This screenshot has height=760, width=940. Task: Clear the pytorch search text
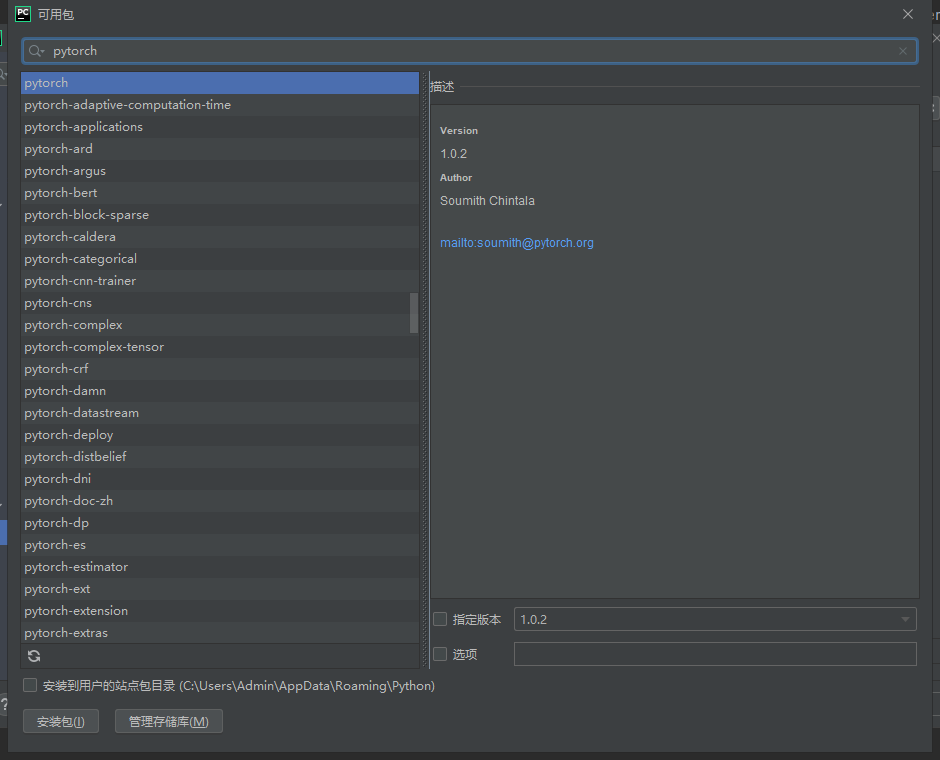tap(903, 51)
